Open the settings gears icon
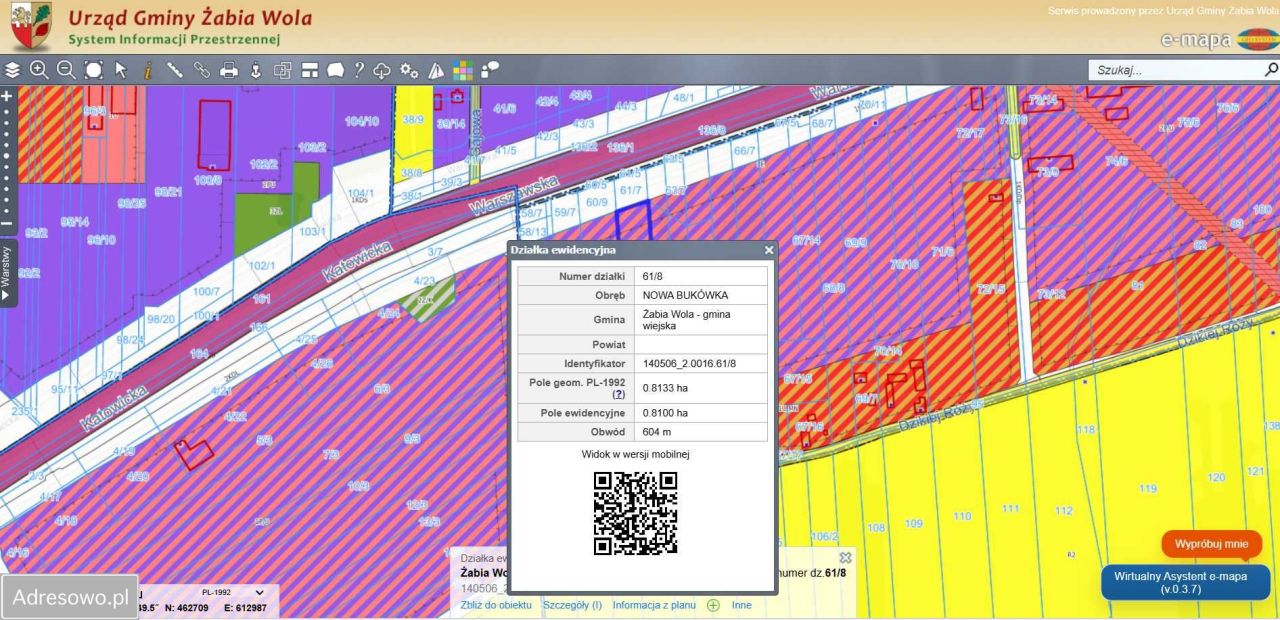Screen dimensions: 1280x620 [x=409, y=70]
